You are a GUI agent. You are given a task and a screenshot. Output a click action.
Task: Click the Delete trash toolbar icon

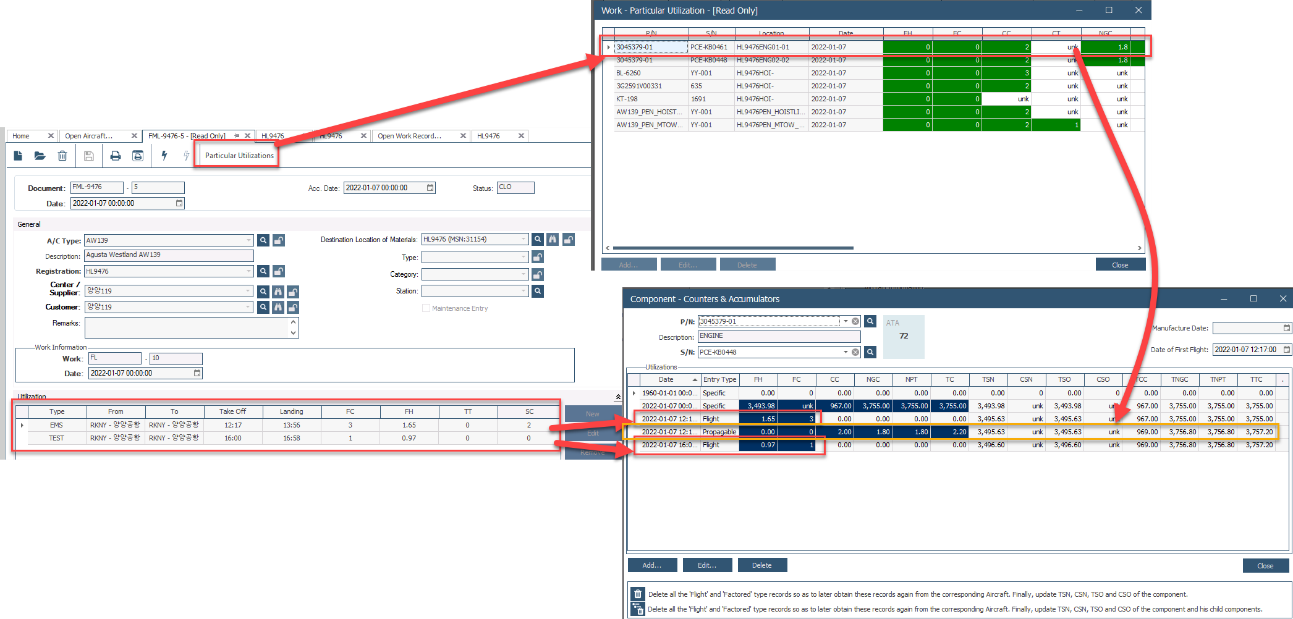[62, 156]
